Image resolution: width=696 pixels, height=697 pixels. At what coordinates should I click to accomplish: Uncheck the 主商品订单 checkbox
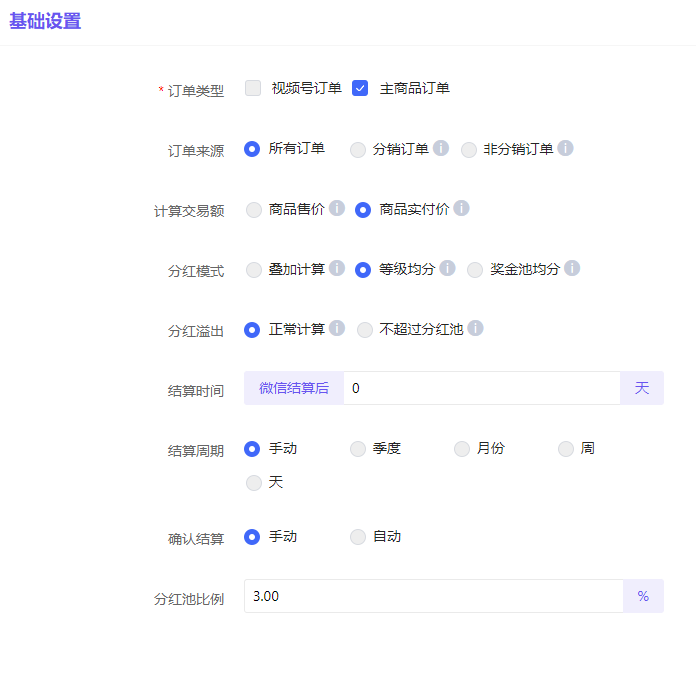pos(360,88)
